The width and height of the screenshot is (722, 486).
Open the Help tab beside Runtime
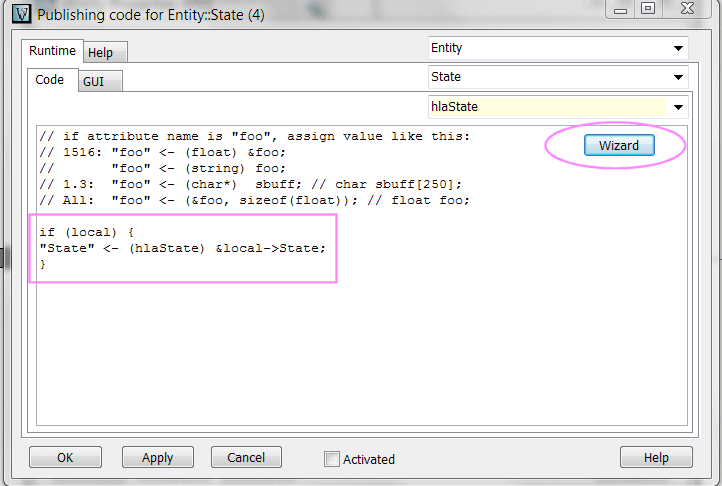[100, 52]
